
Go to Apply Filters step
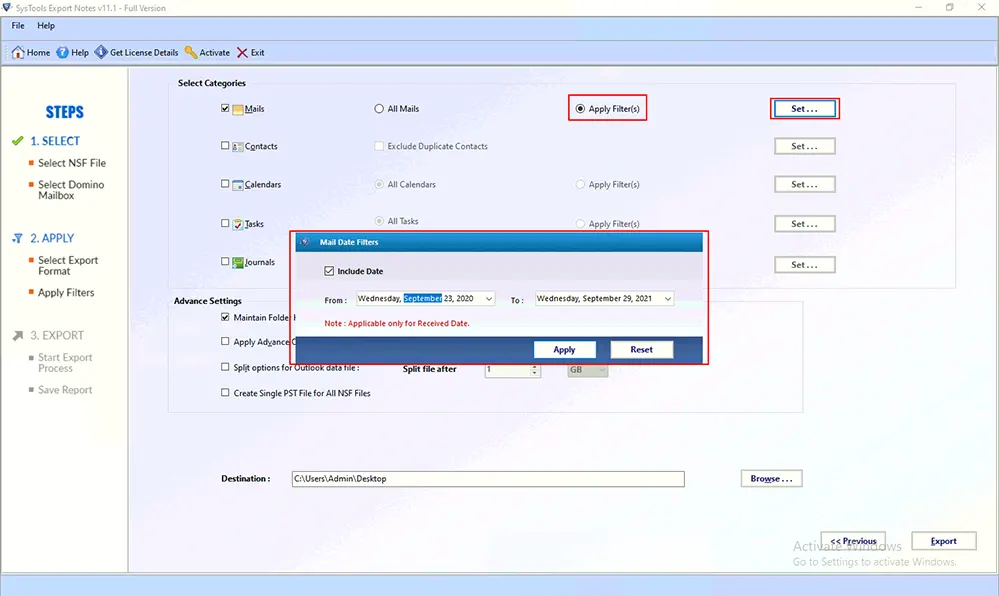point(66,293)
